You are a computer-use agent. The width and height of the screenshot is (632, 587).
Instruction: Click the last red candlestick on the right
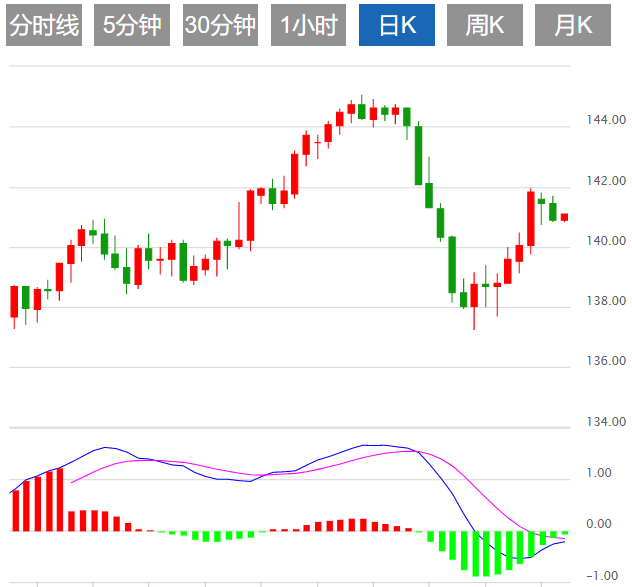[564, 217]
